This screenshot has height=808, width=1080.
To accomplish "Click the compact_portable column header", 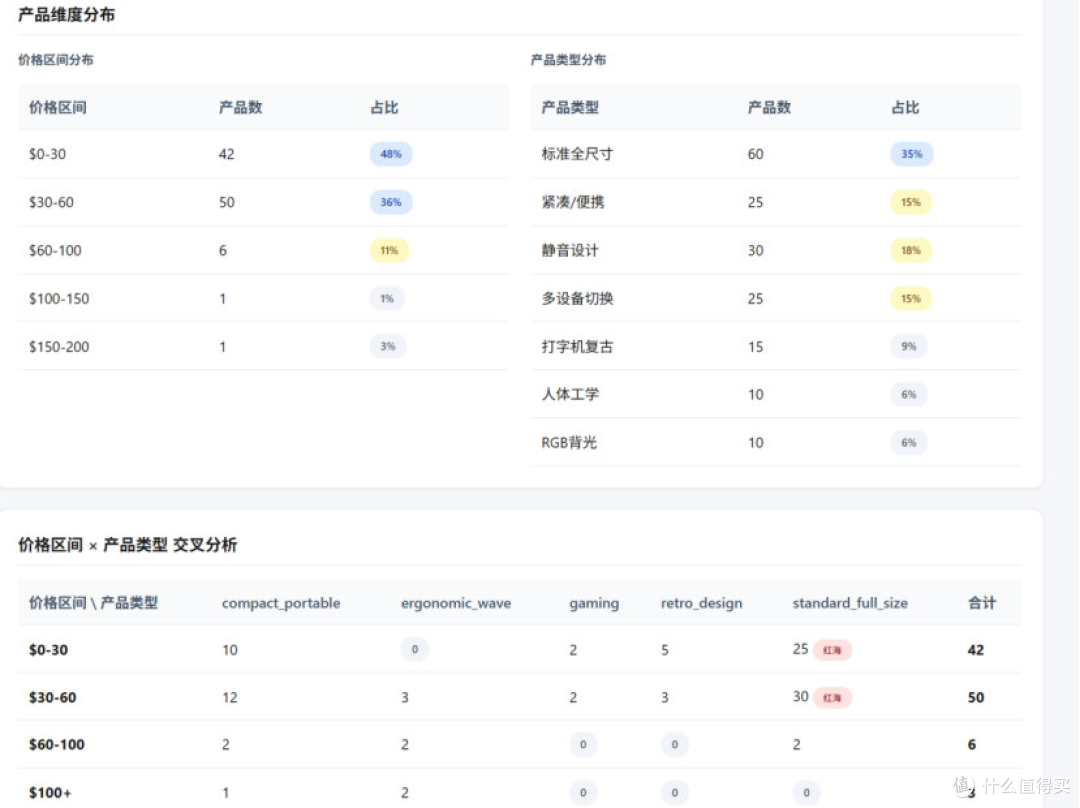I will click(x=281, y=603).
